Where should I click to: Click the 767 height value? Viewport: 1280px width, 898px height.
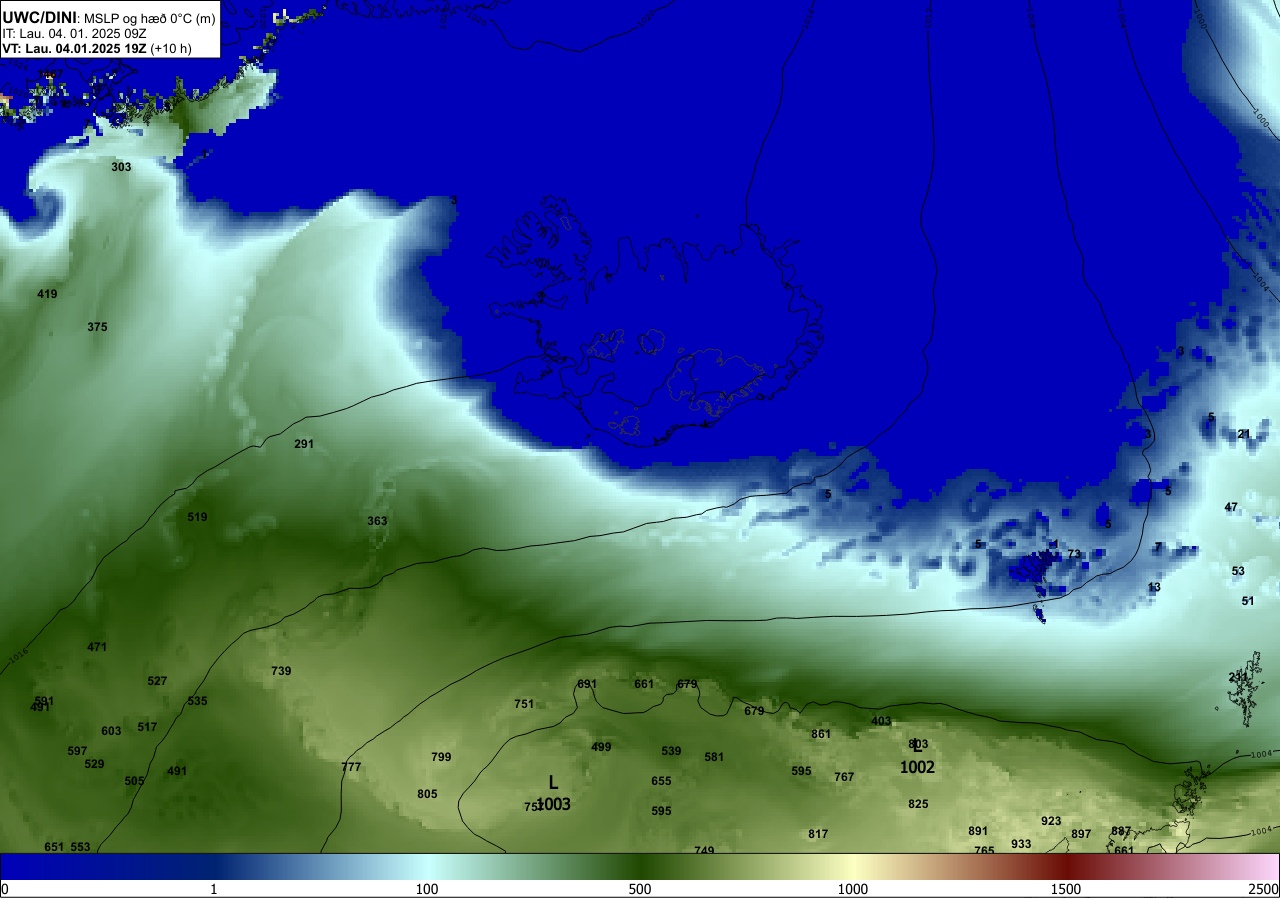(844, 777)
